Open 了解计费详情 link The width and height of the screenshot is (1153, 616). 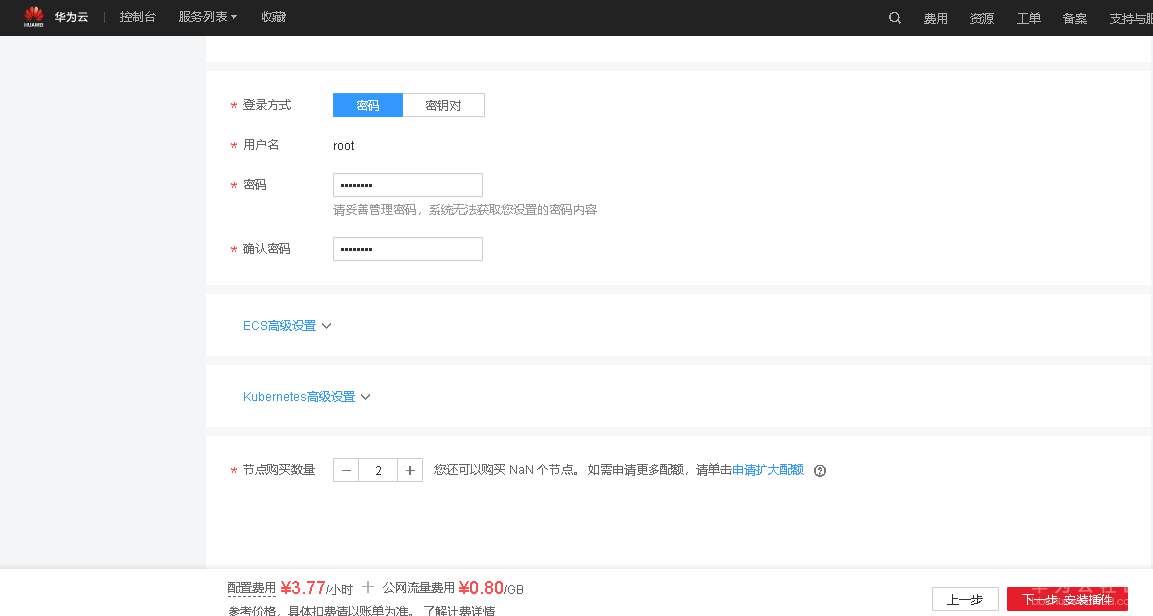[459, 610]
